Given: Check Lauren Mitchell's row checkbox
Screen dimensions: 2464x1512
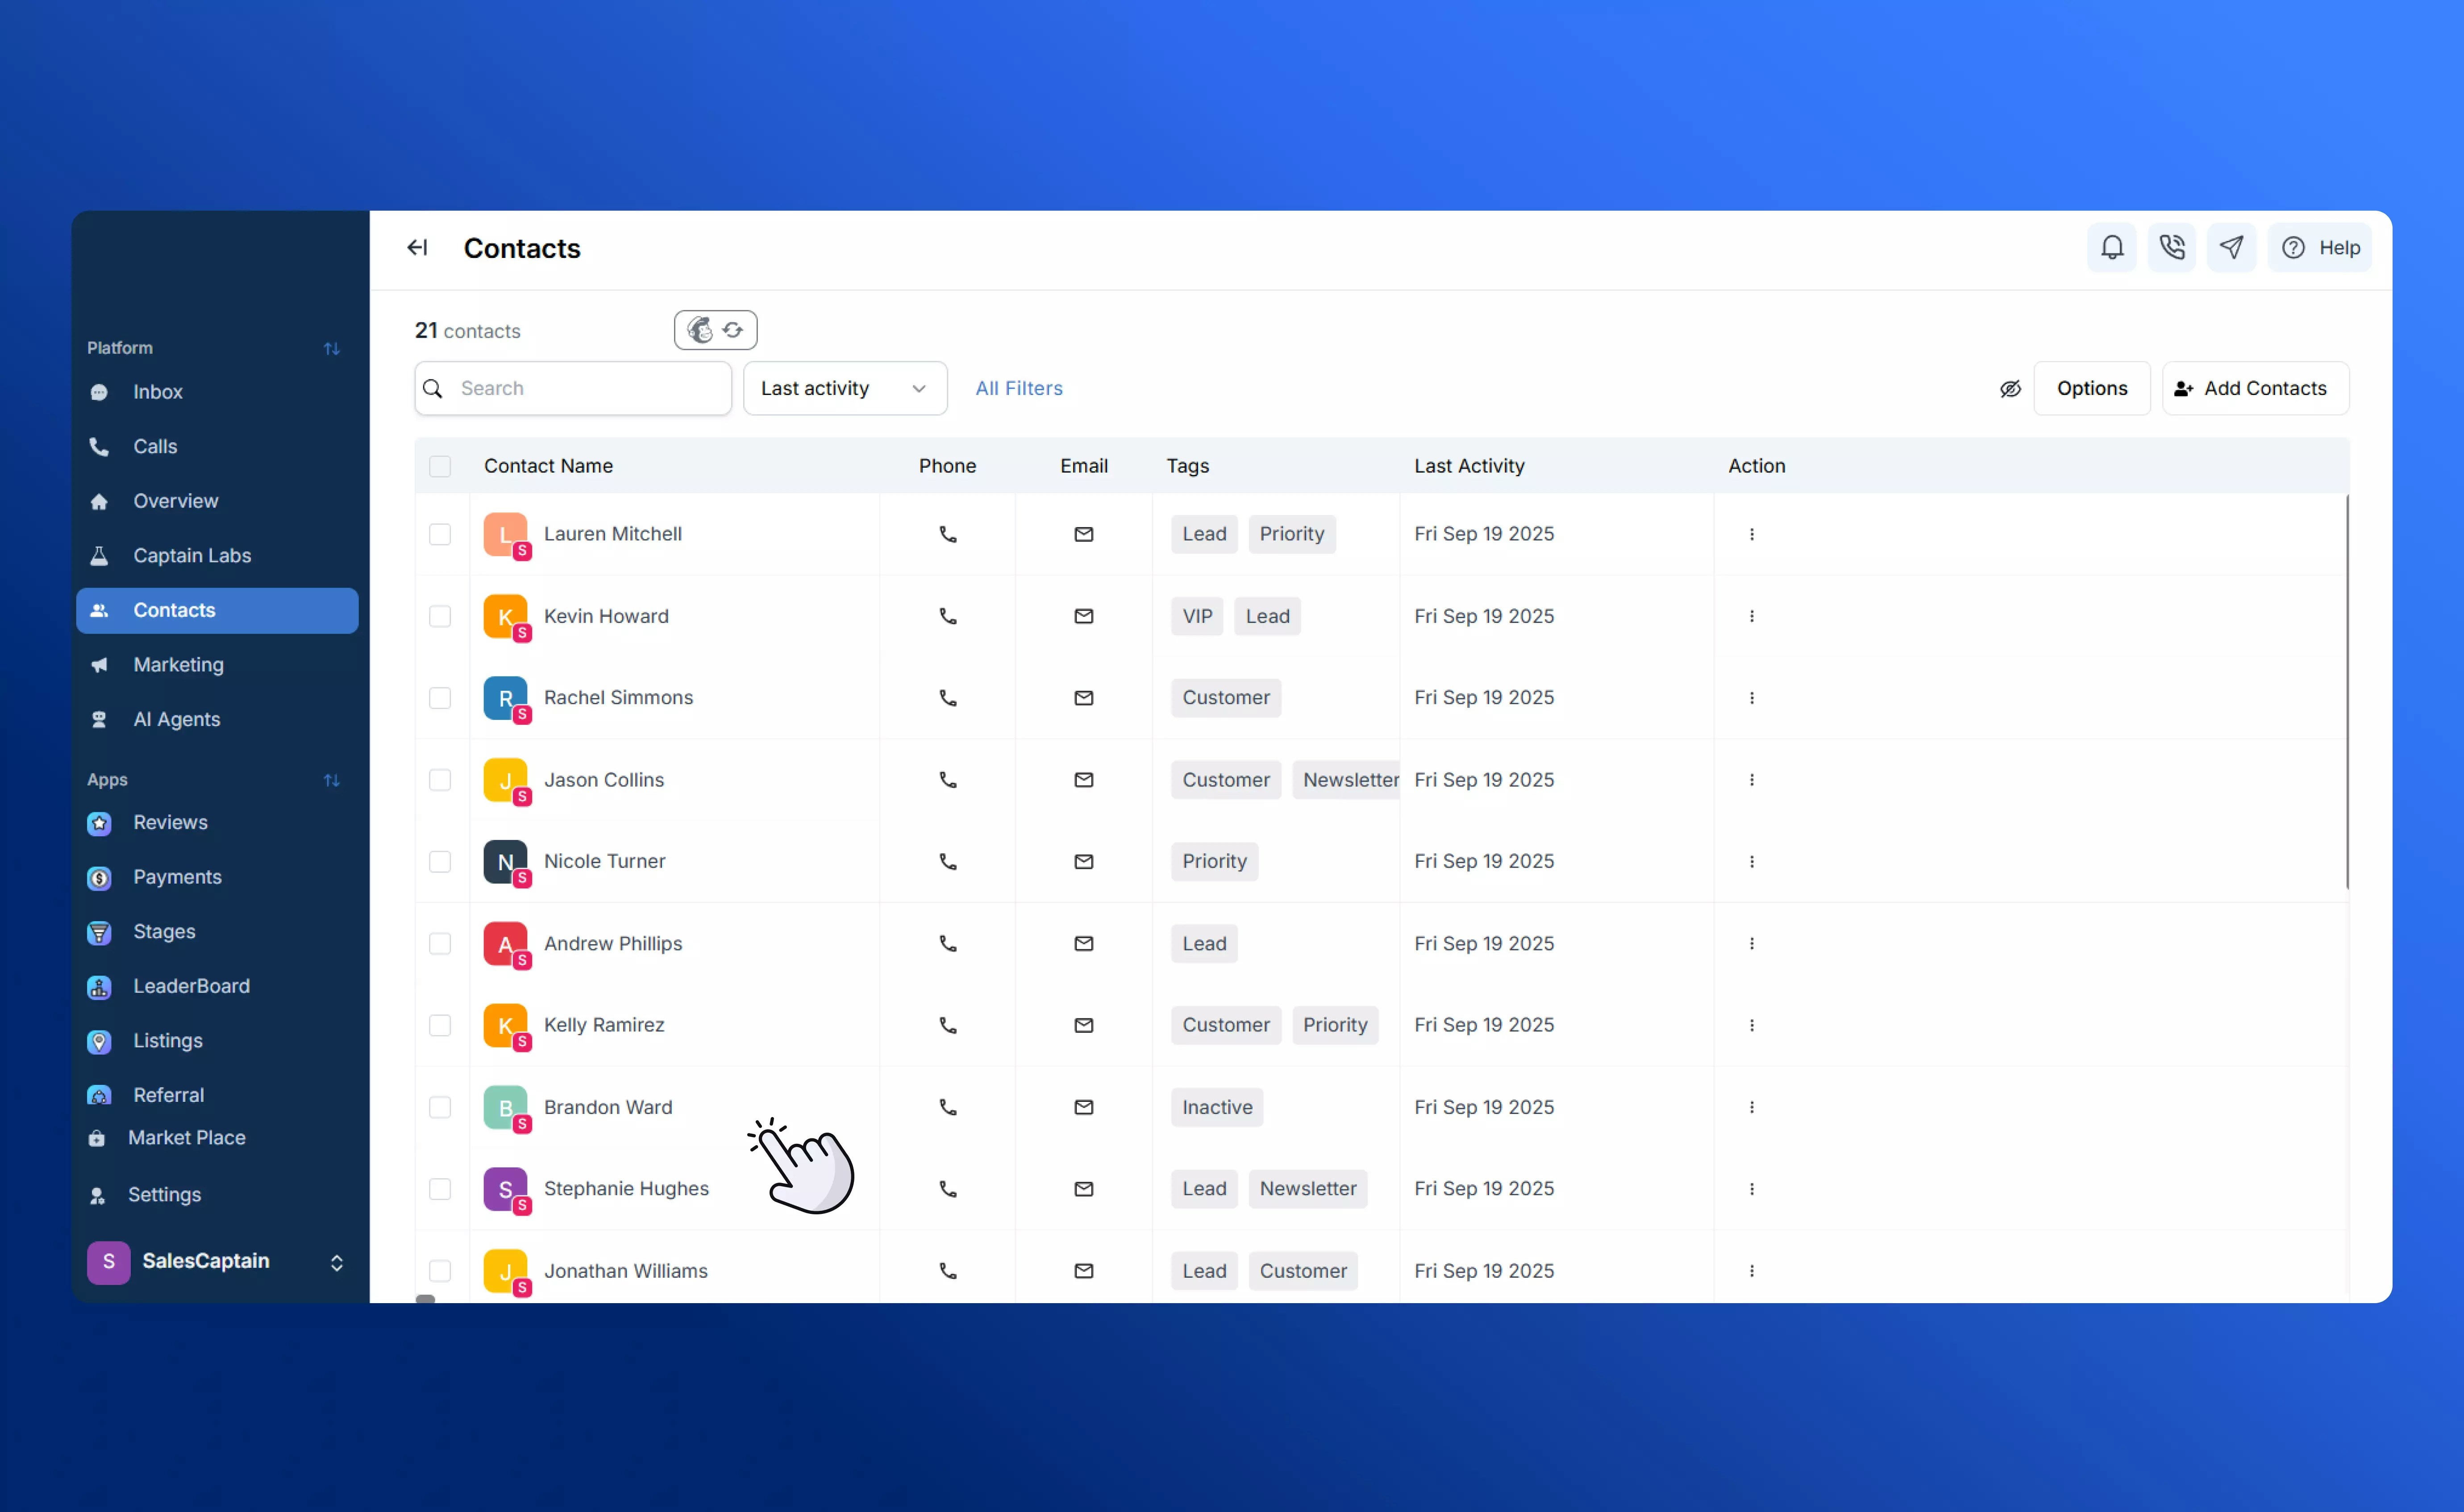Looking at the screenshot, I should point(440,534).
